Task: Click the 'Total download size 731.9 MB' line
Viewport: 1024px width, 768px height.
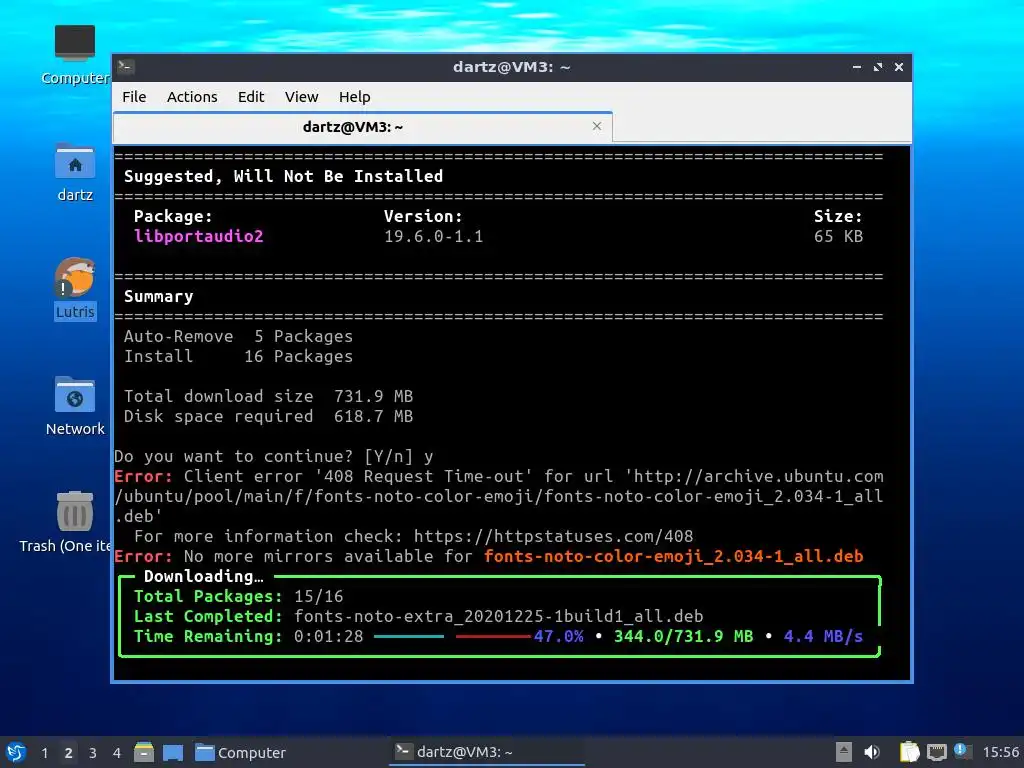Action: coord(268,396)
